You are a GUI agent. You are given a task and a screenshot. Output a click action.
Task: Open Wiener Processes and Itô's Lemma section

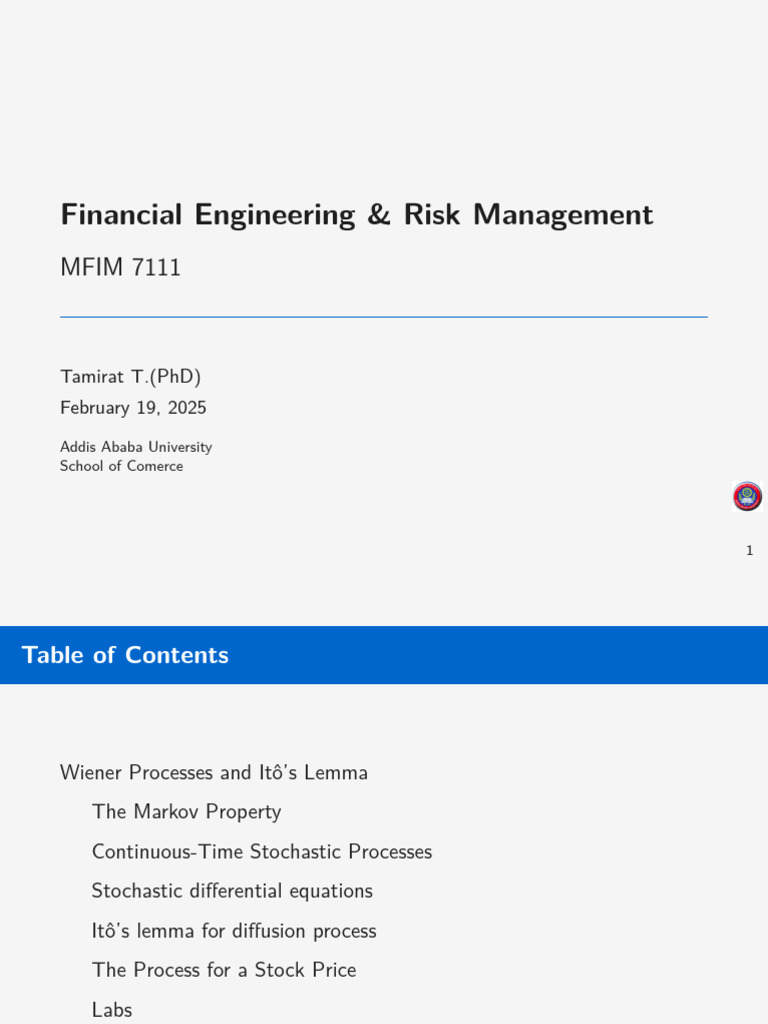pyautogui.click(x=214, y=773)
